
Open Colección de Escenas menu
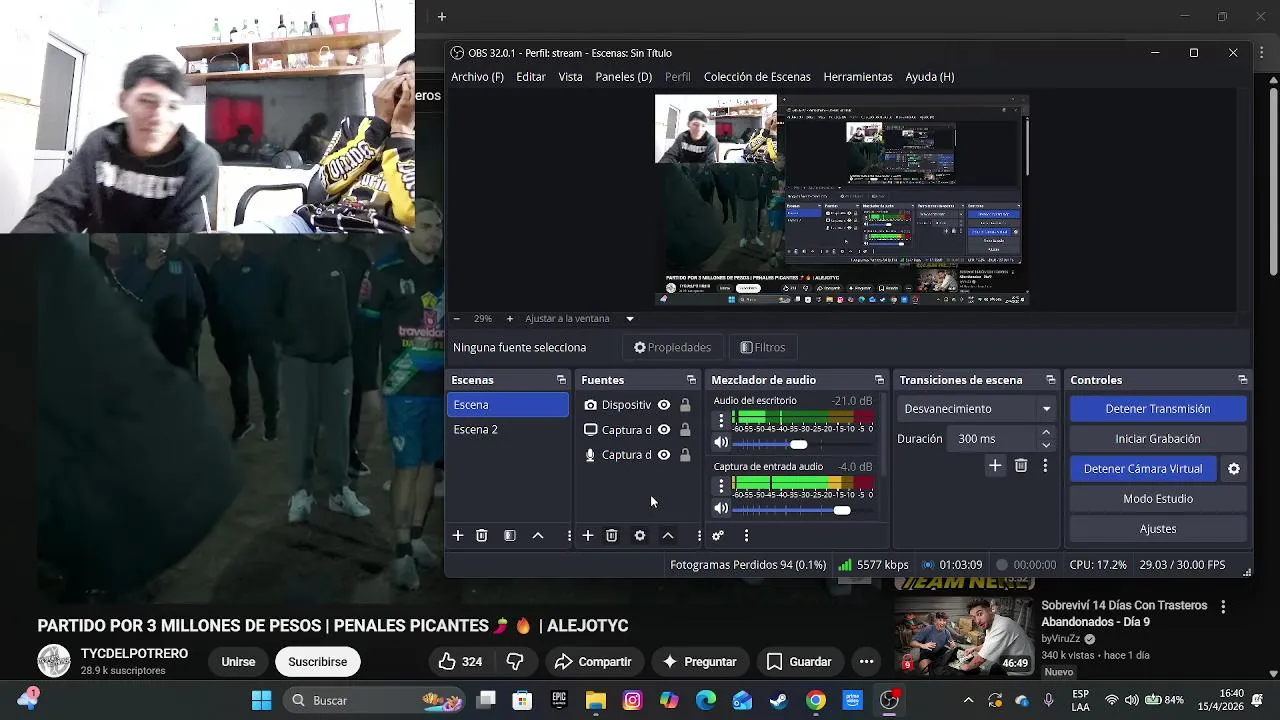(757, 77)
